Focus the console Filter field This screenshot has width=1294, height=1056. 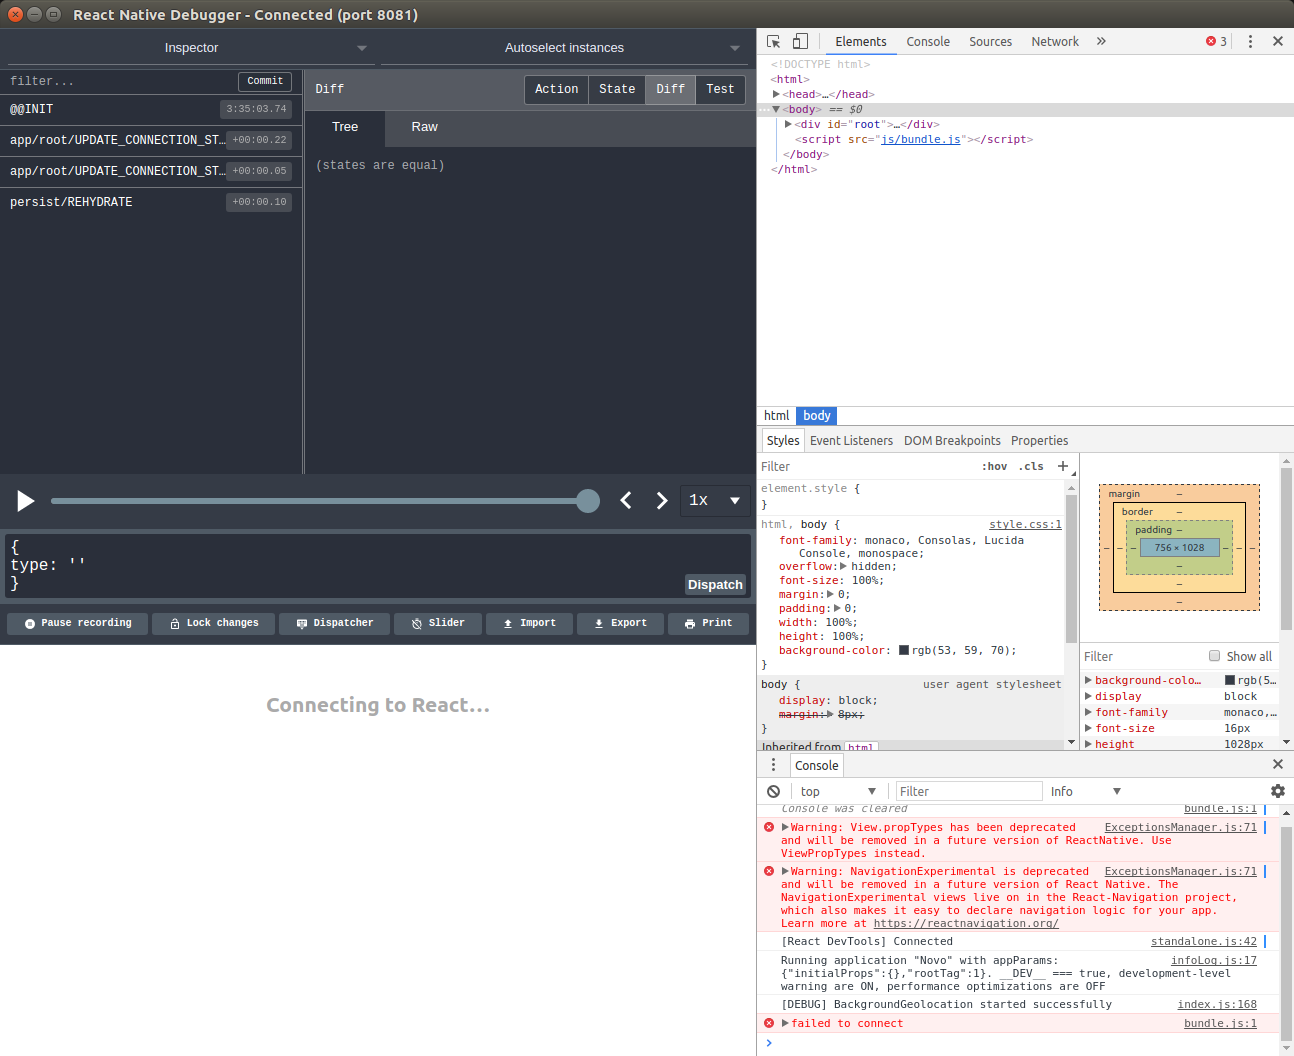click(x=969, y=791)
